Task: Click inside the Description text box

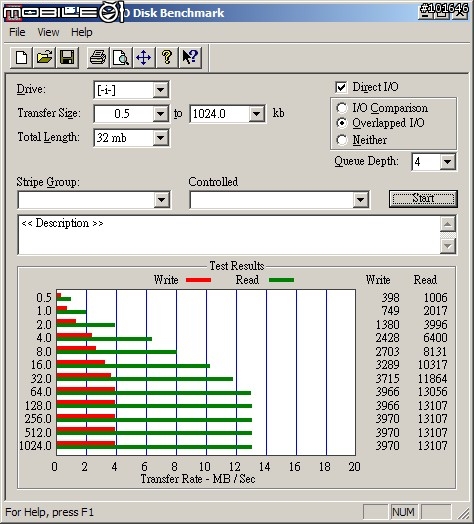Action: coord(229,235)
